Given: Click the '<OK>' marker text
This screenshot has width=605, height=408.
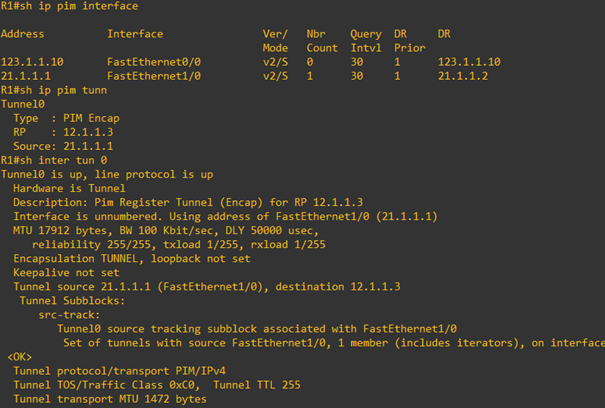Looking at the screenshot, I should [x=19, y=357].
